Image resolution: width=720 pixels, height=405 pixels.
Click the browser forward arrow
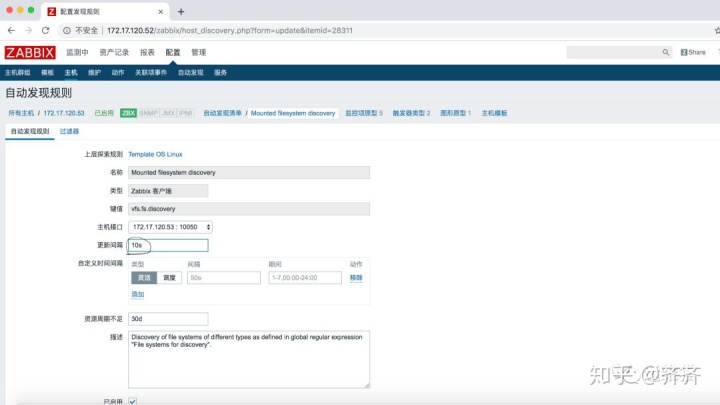pos(28,30)
